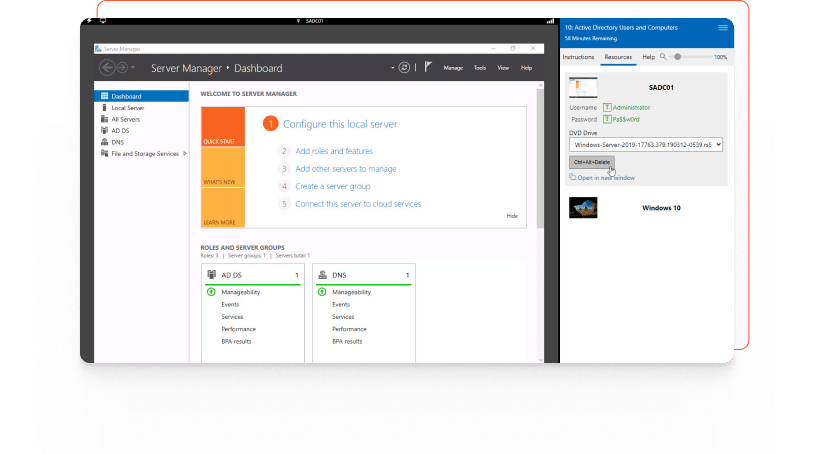Click the Server Manager back arrow

107,68
